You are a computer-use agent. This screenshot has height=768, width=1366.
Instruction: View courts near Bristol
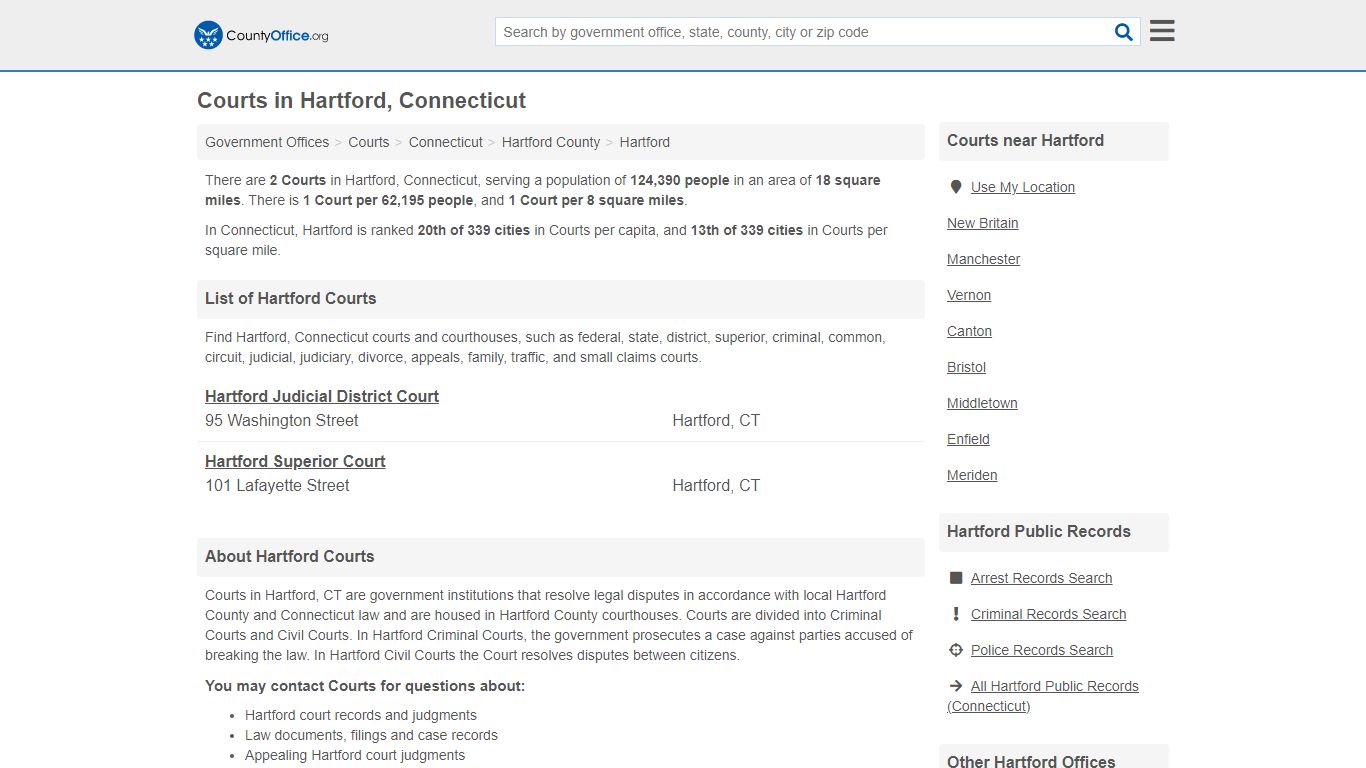pos(967,367)
